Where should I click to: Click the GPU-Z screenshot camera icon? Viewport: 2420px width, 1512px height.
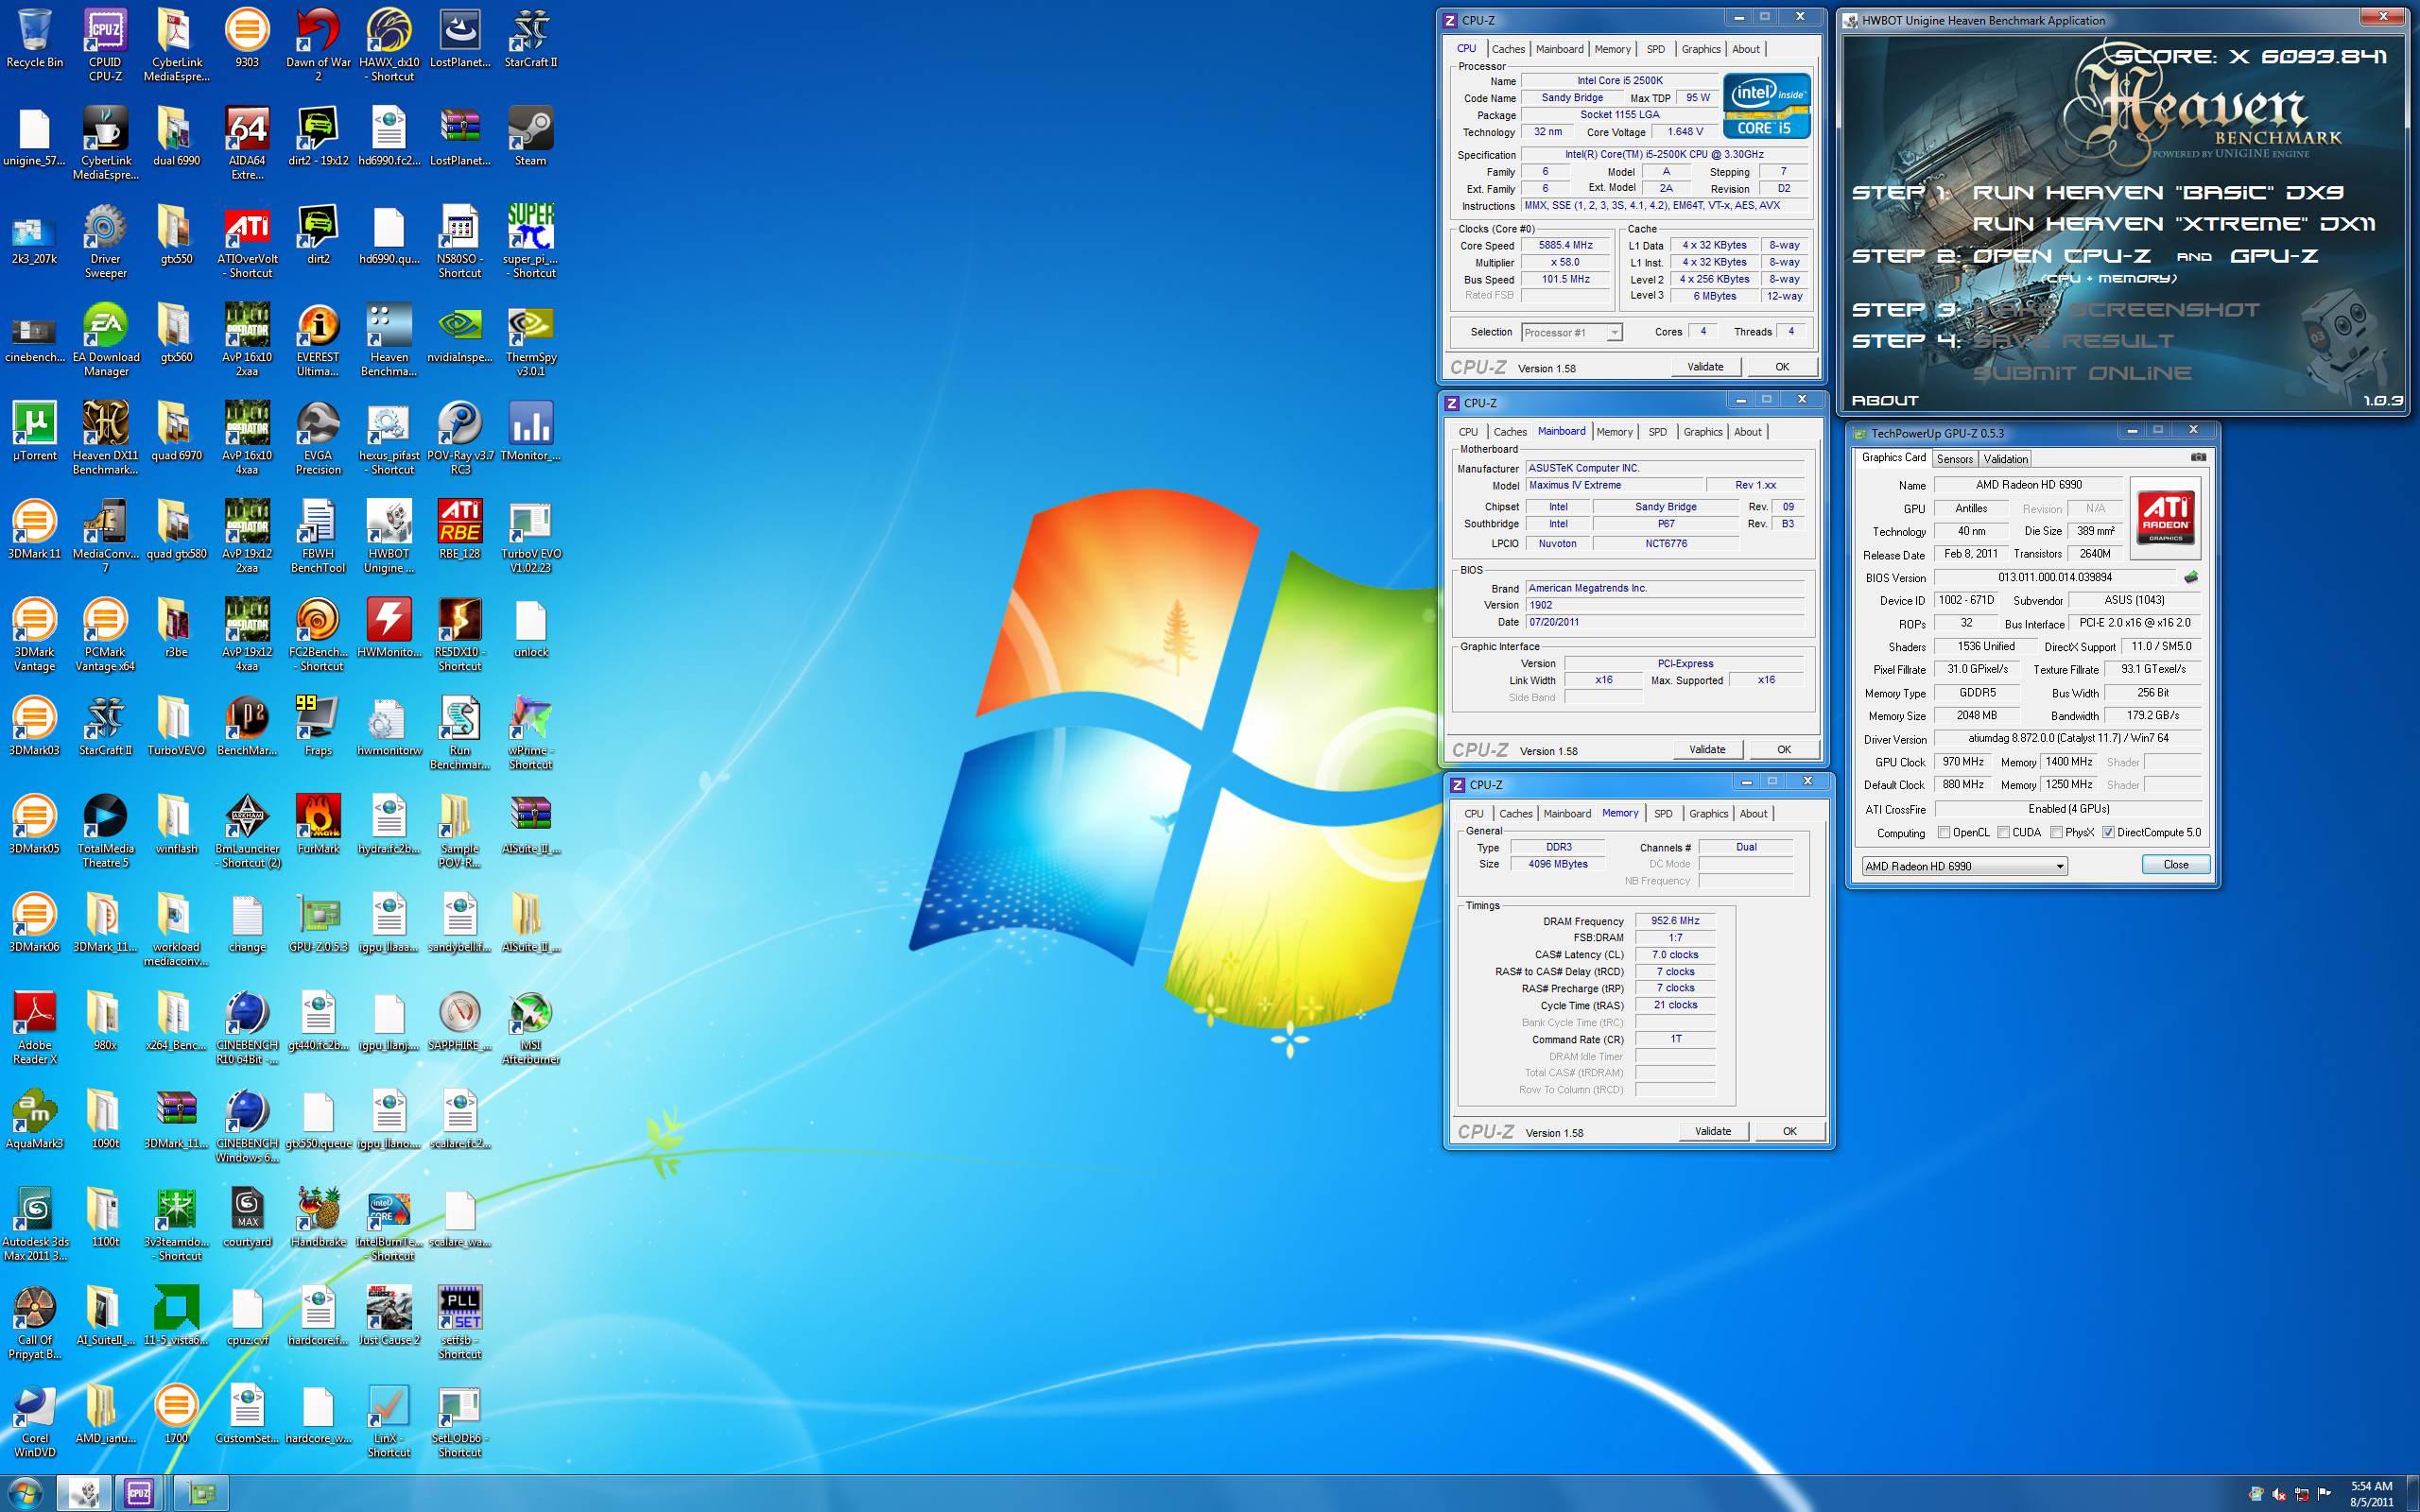coord(2199,457)
